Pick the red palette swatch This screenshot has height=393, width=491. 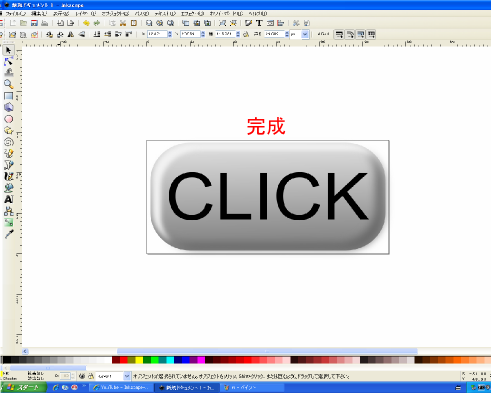point(124,360)
